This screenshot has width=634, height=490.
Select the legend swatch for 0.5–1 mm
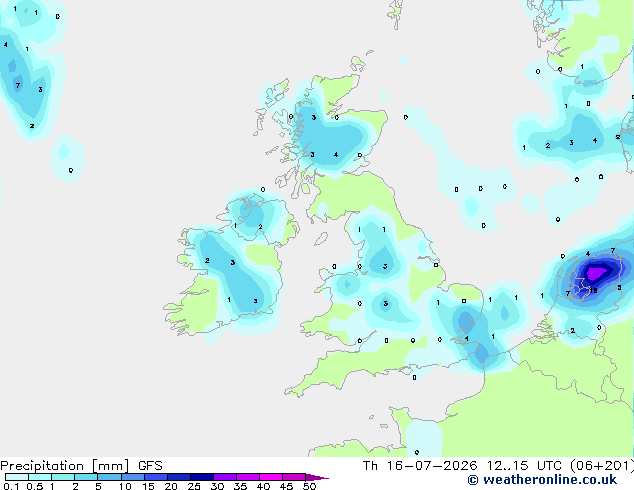(40, 477)
